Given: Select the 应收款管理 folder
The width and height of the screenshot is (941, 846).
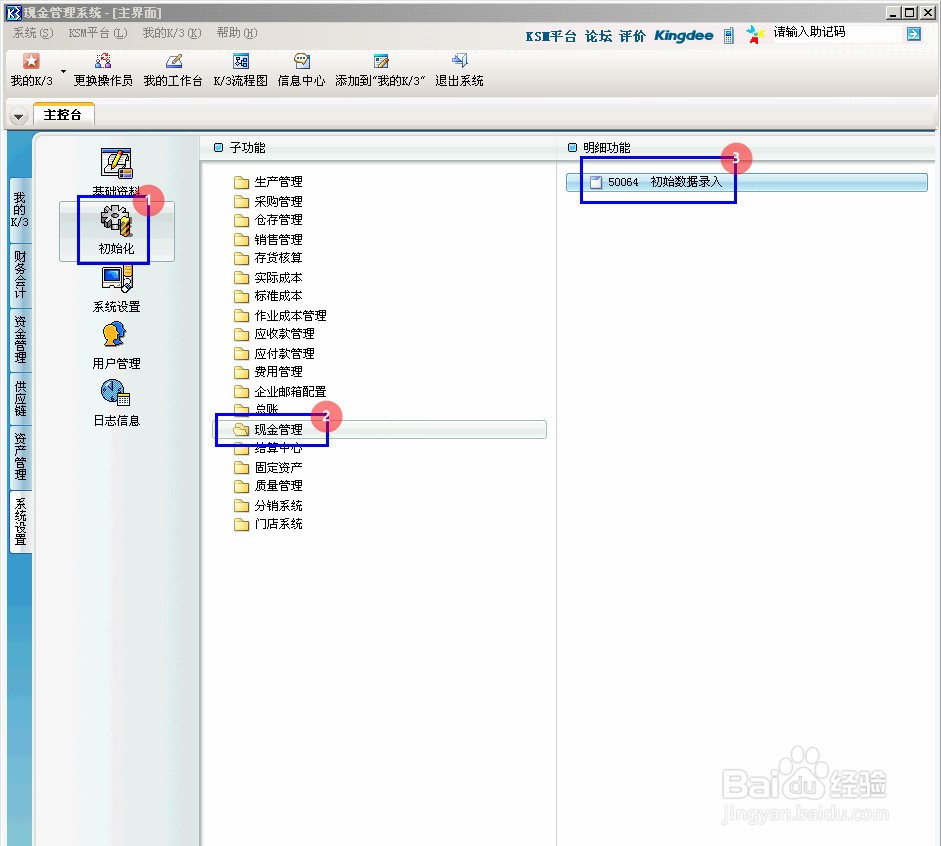Looking at the screenshot, I should [x=274, y=334].
